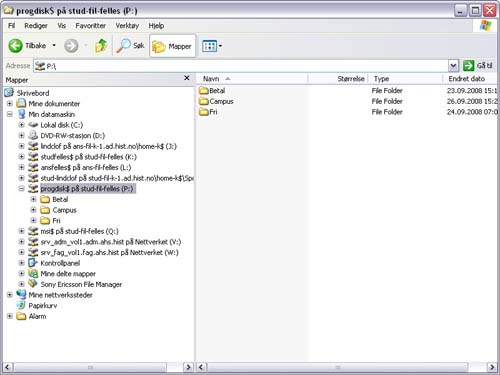Screen dimensions: 500x375
Task: Open the Hjelp menu
Action: [x=156, y=26]
